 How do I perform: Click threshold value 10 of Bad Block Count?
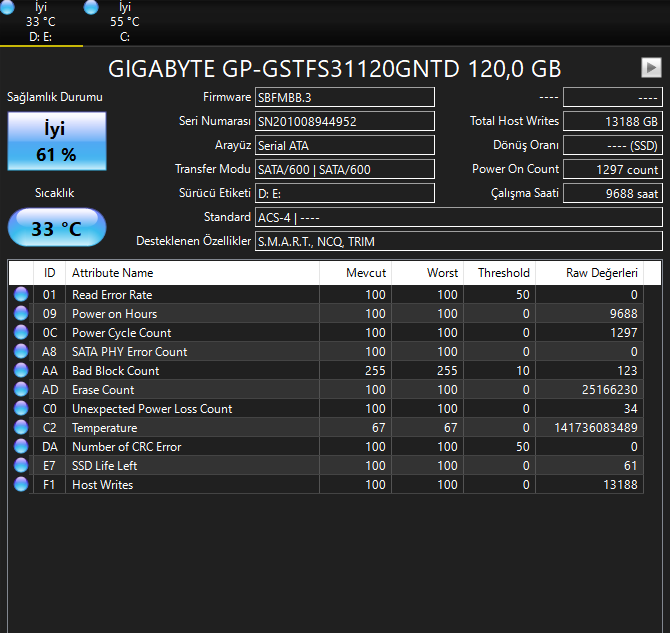click(523, 371)
